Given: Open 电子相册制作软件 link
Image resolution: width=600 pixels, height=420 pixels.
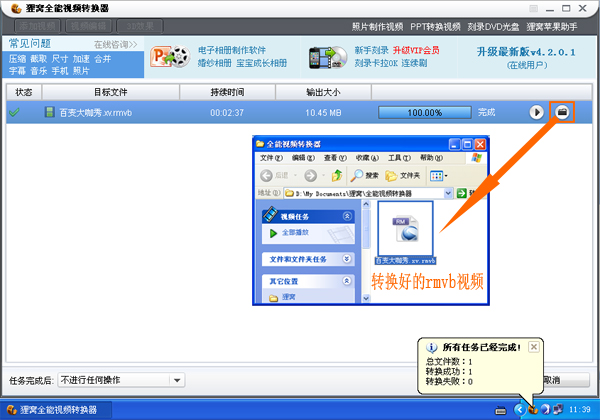Looking at the screenshot, I should (232, 50).
